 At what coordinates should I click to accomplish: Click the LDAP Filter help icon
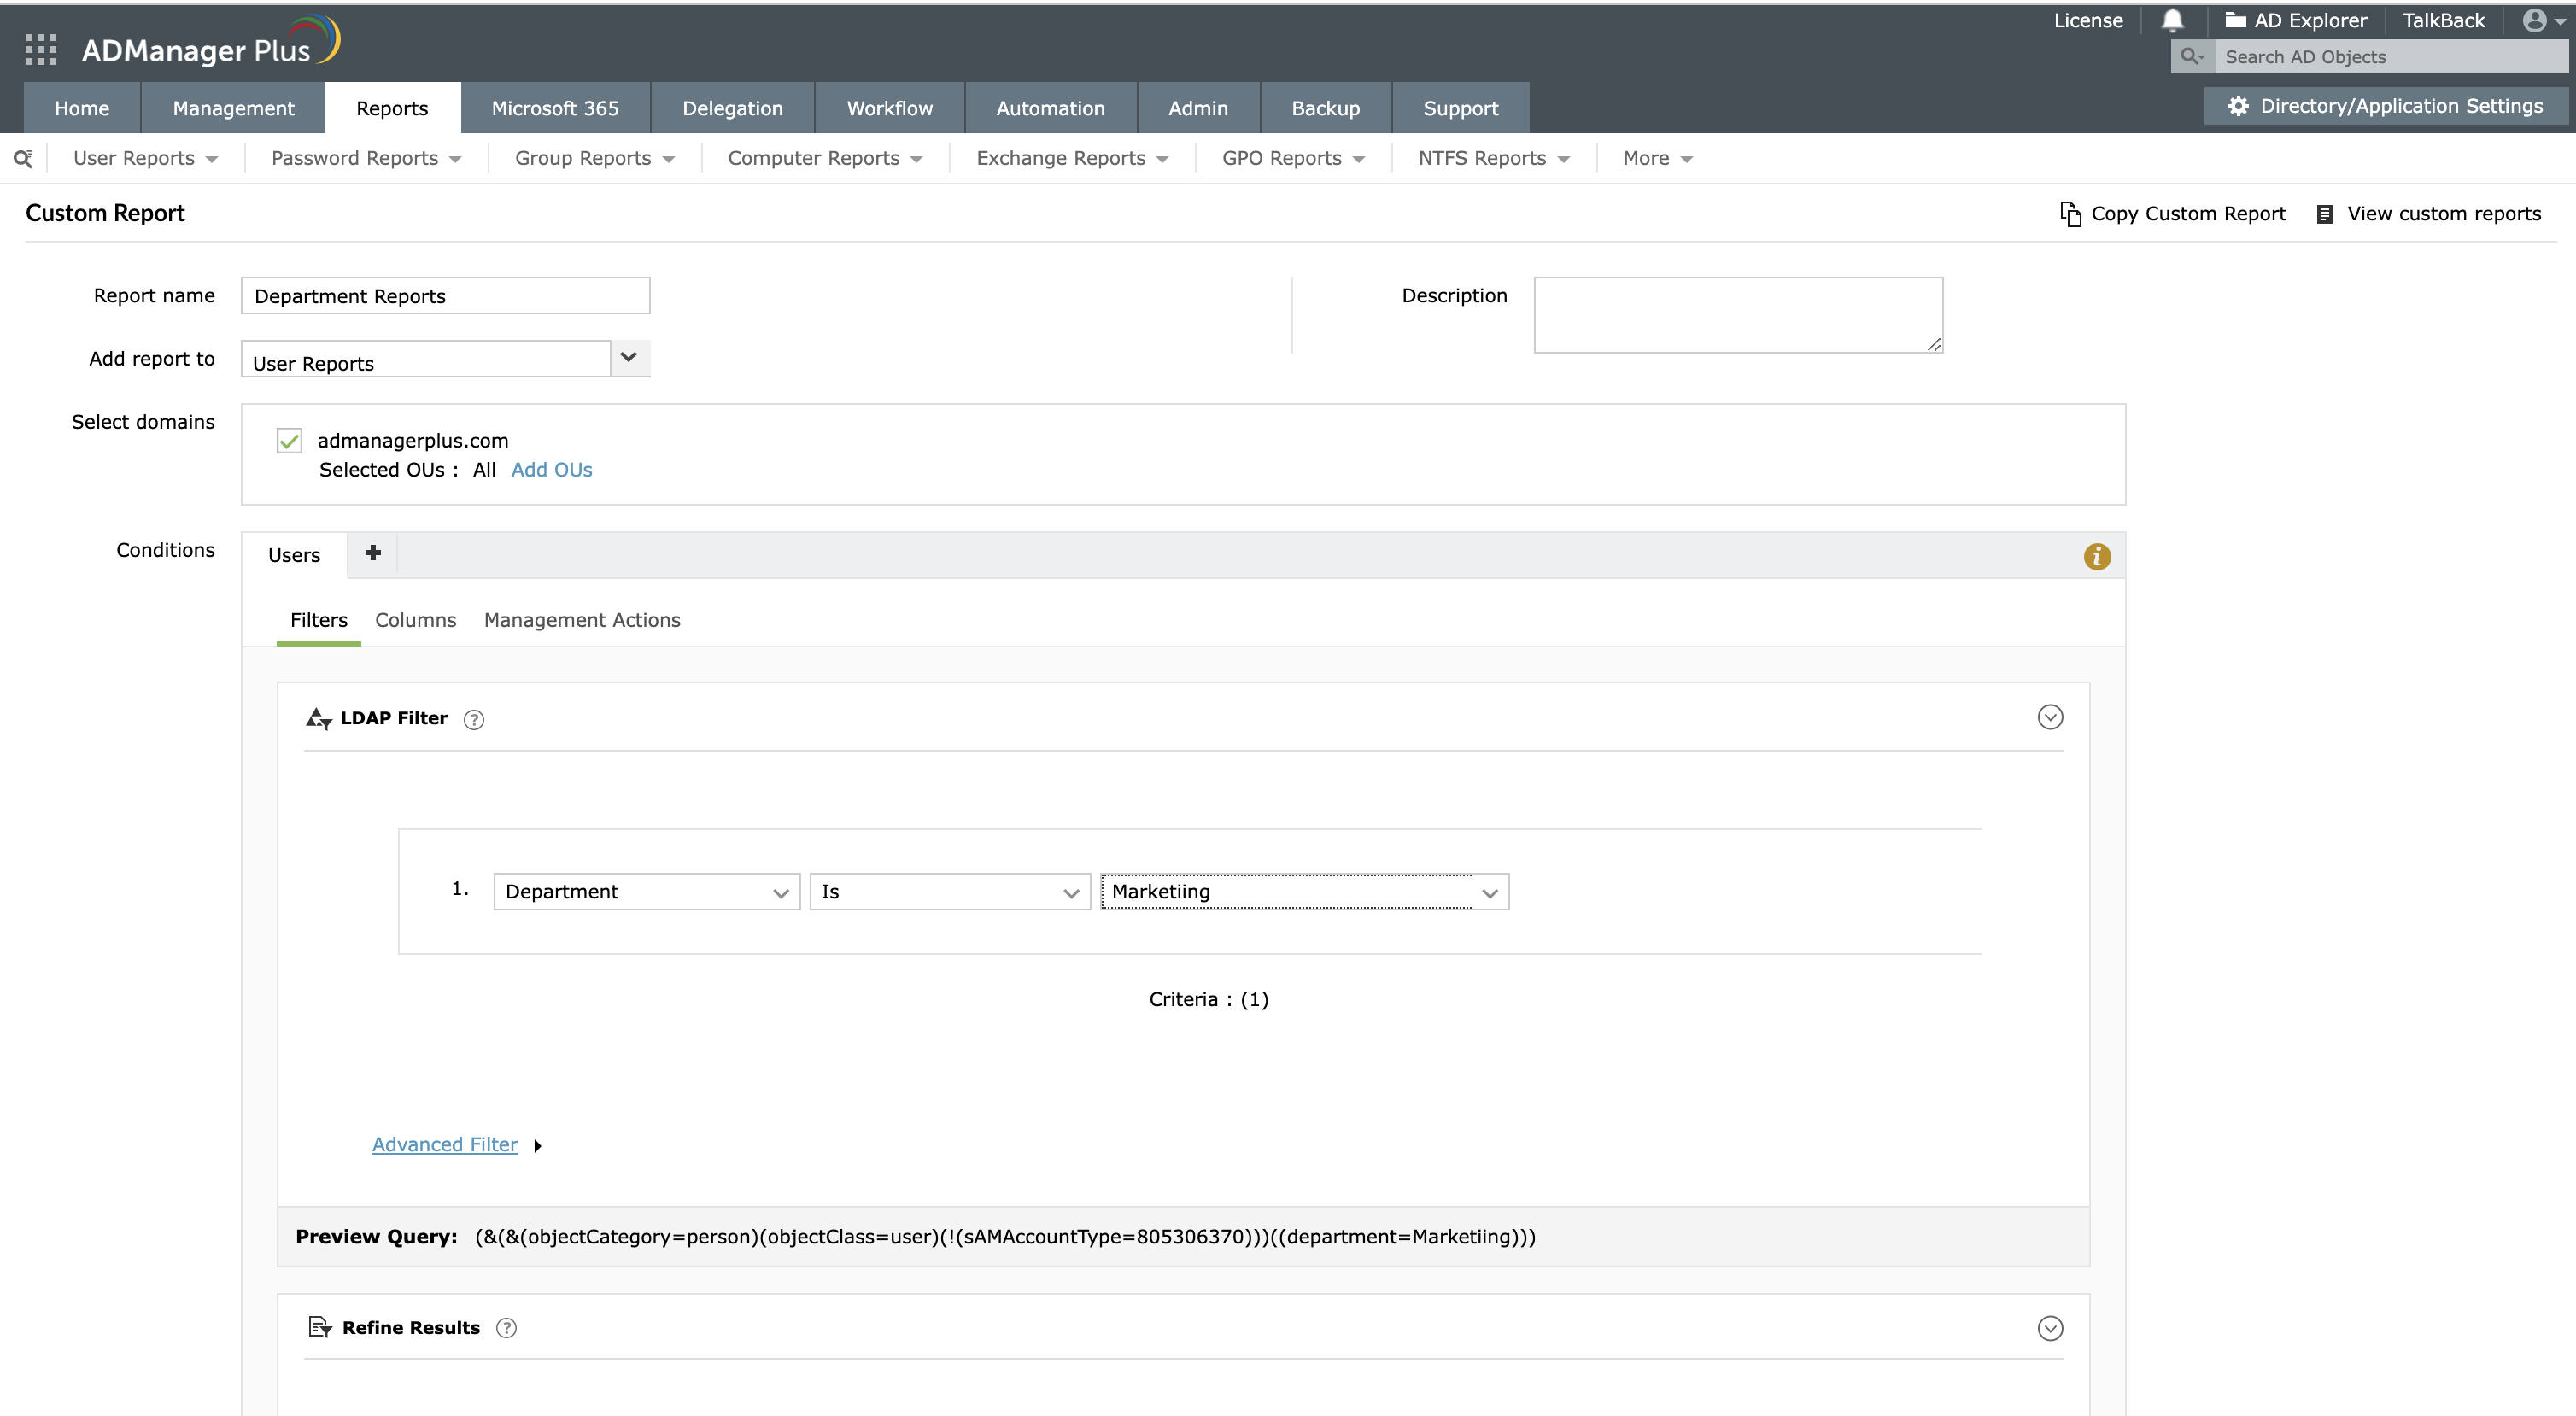coord(474,719)
